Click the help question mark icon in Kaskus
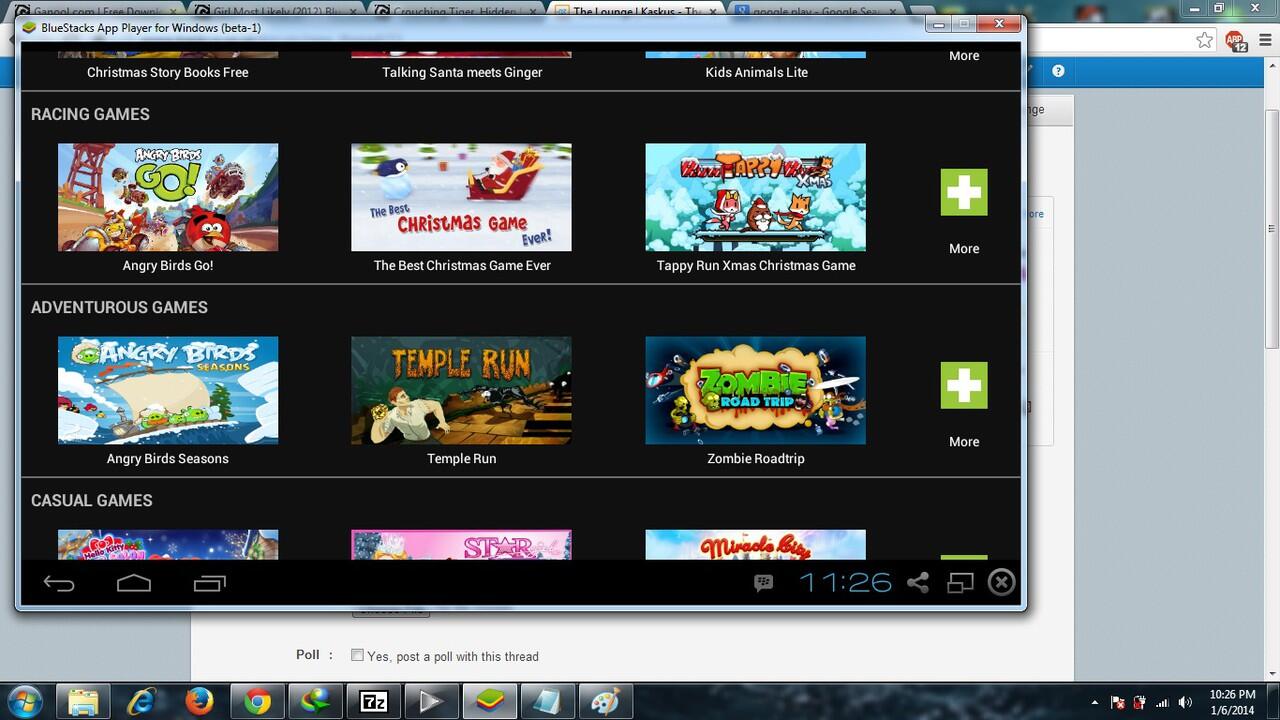This screenshot has height=720, width=1280. (1058, 71)
